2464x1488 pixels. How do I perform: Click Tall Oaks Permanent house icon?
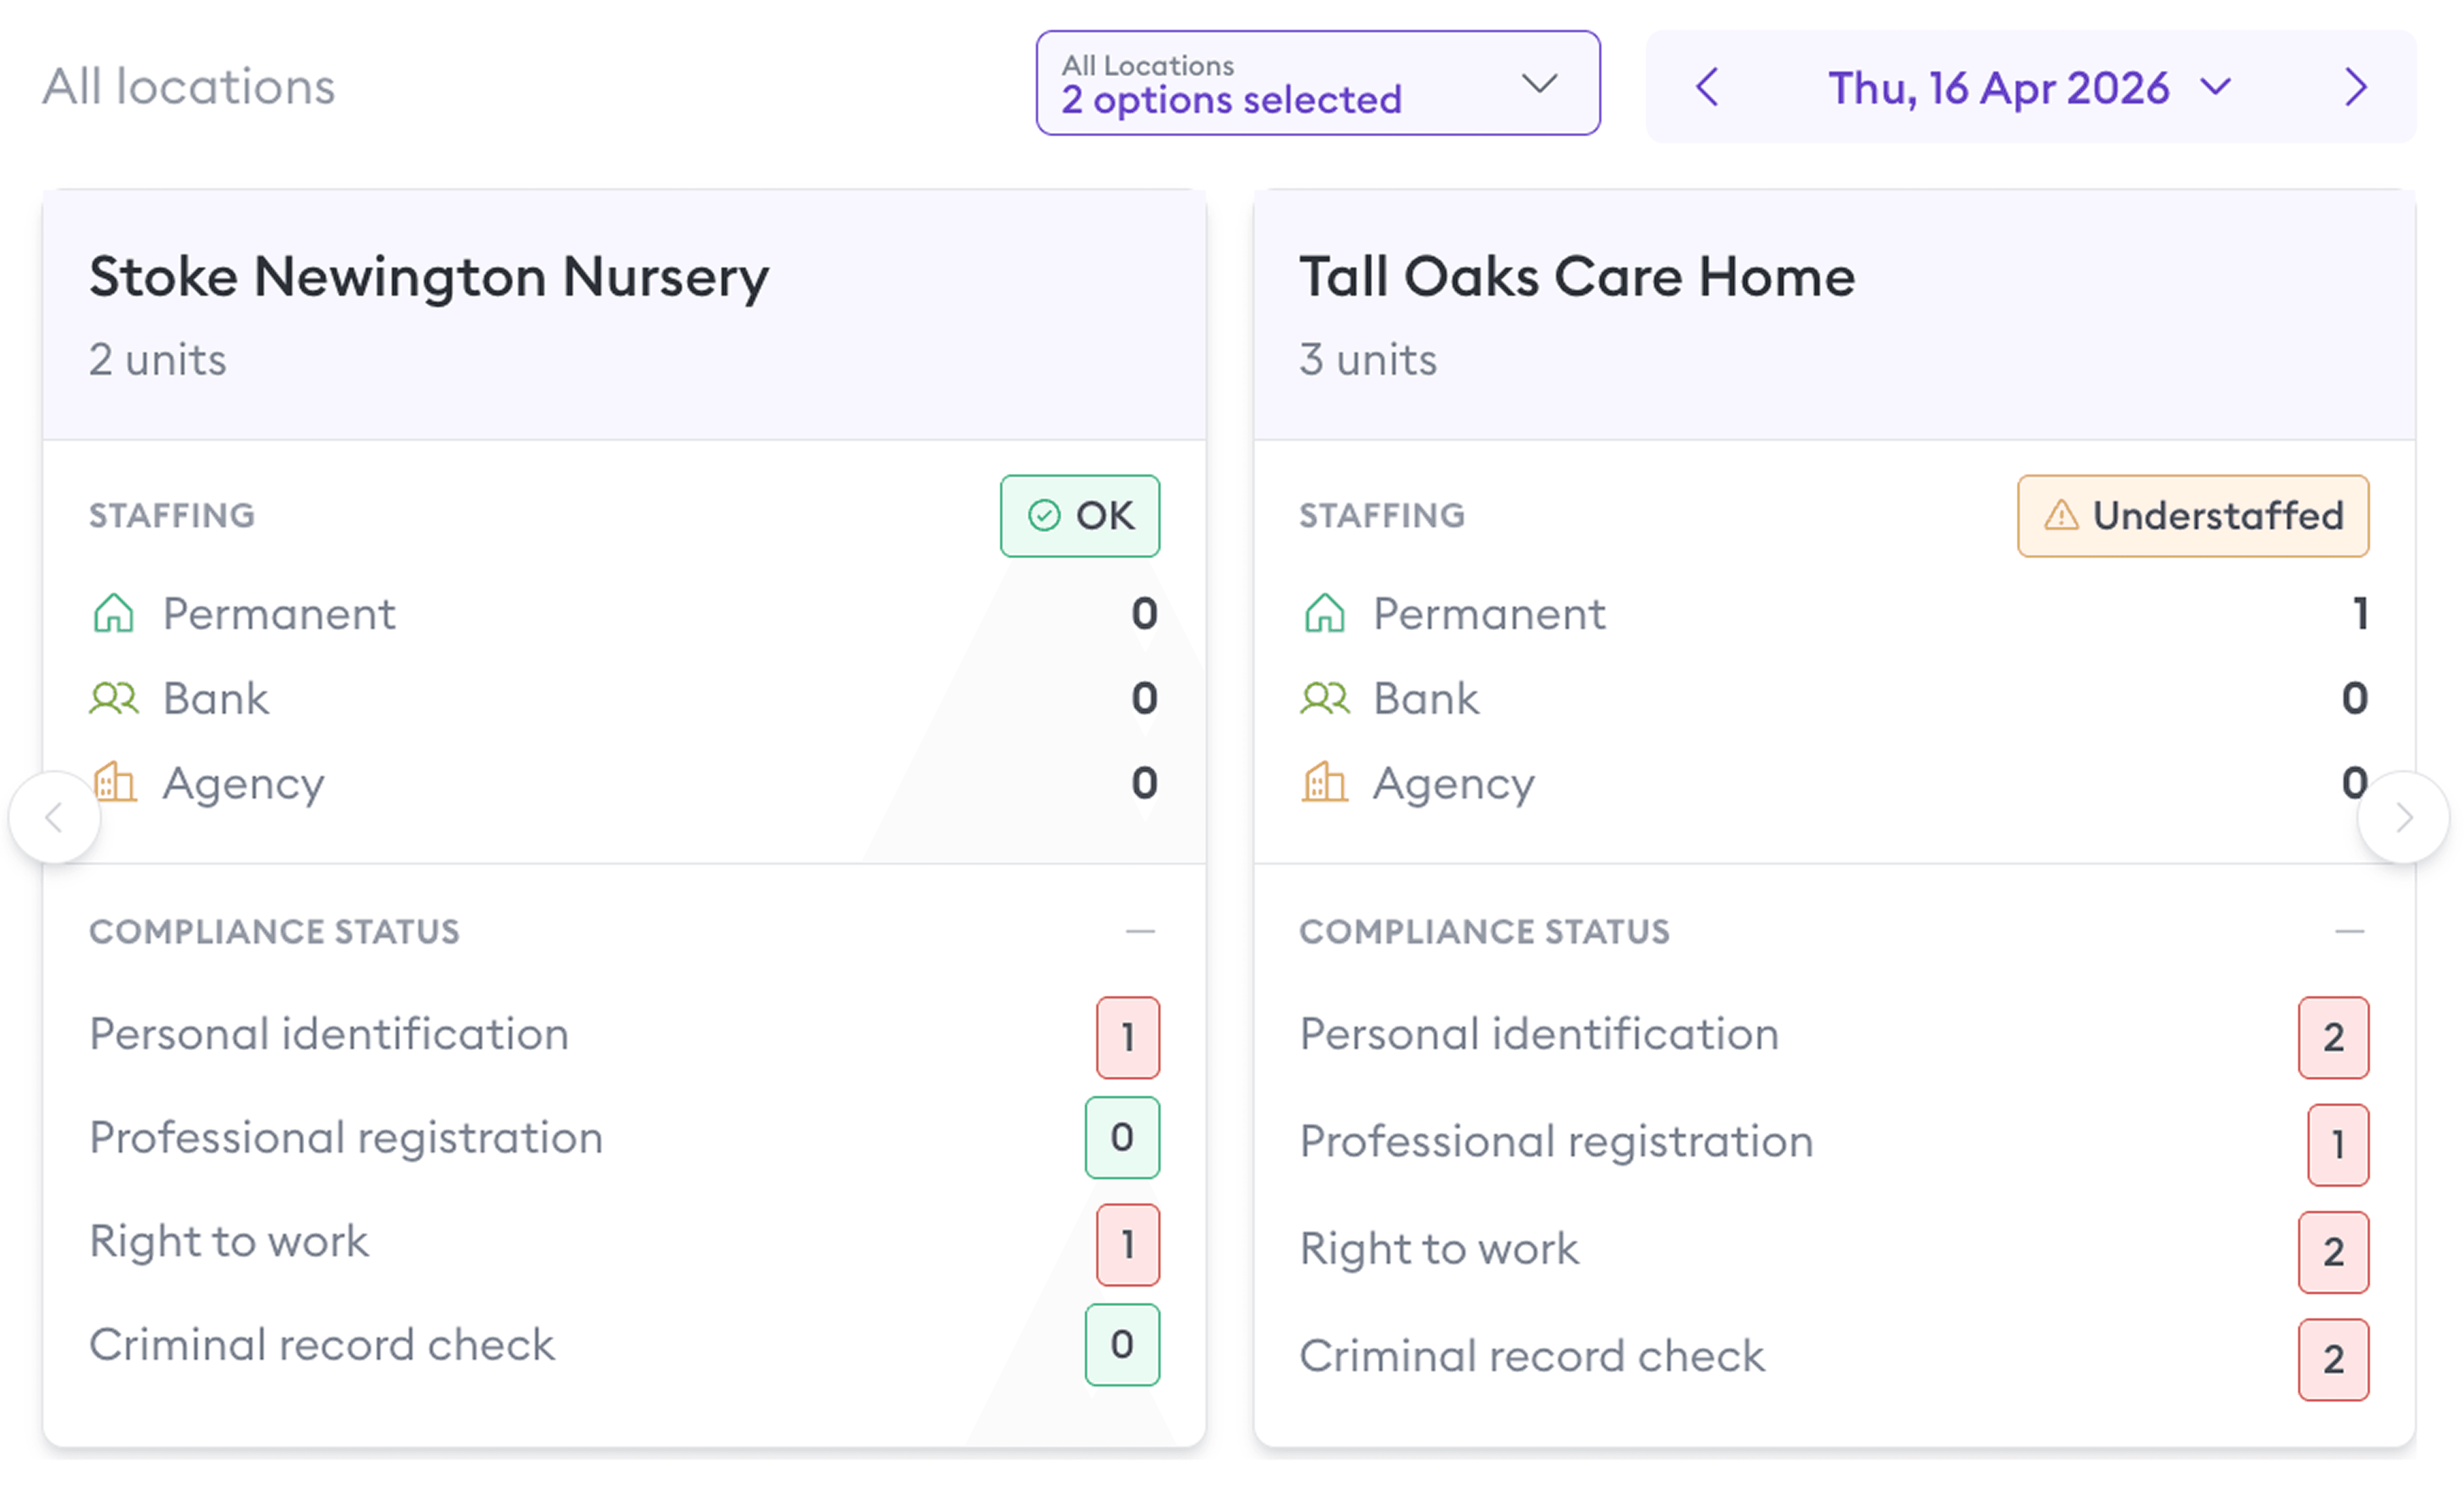[1325, 614]
